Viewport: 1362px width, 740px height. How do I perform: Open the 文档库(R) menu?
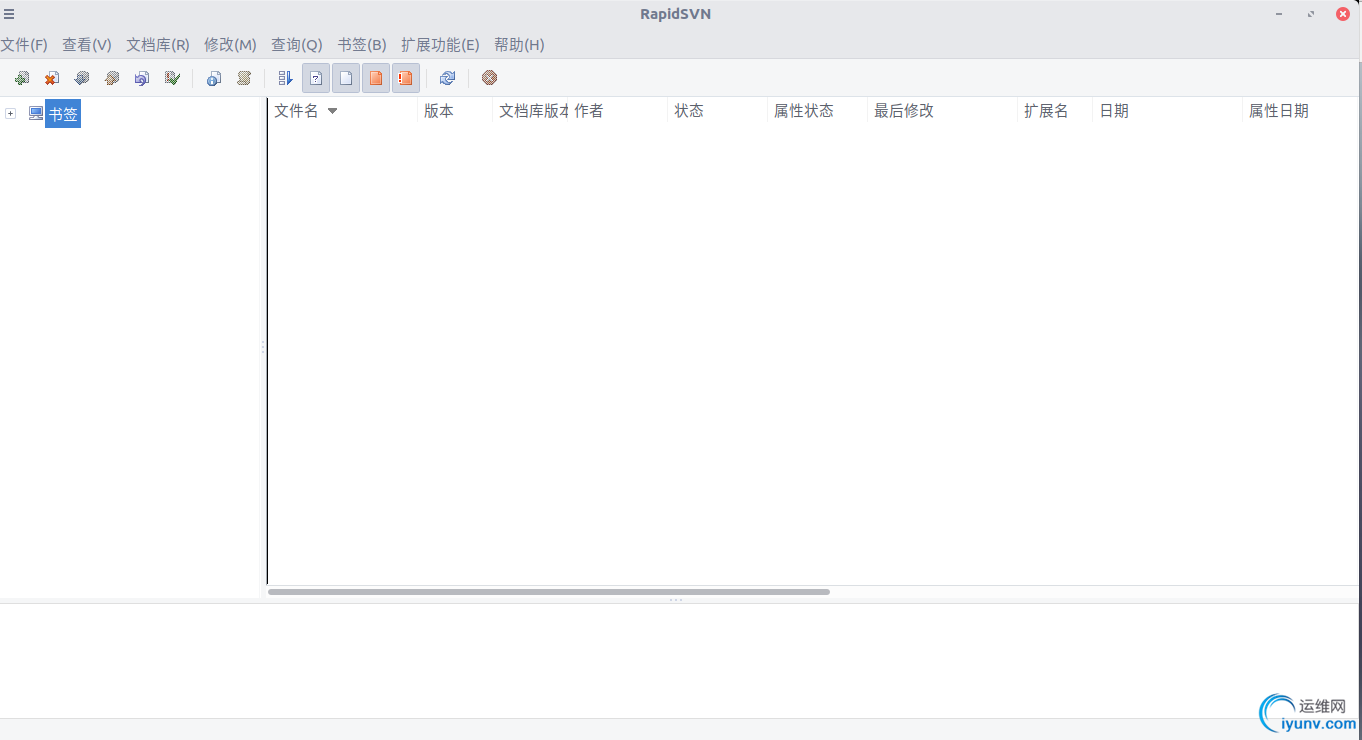click(158, 45)
